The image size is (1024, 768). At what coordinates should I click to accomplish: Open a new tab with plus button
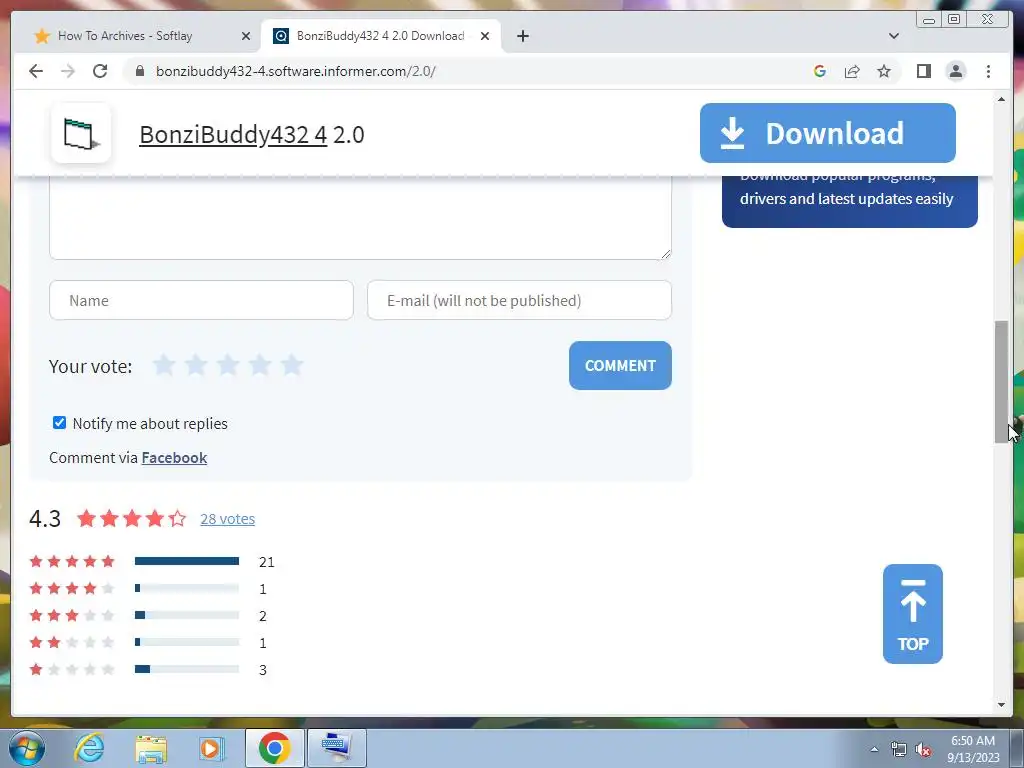pos(523,36)
